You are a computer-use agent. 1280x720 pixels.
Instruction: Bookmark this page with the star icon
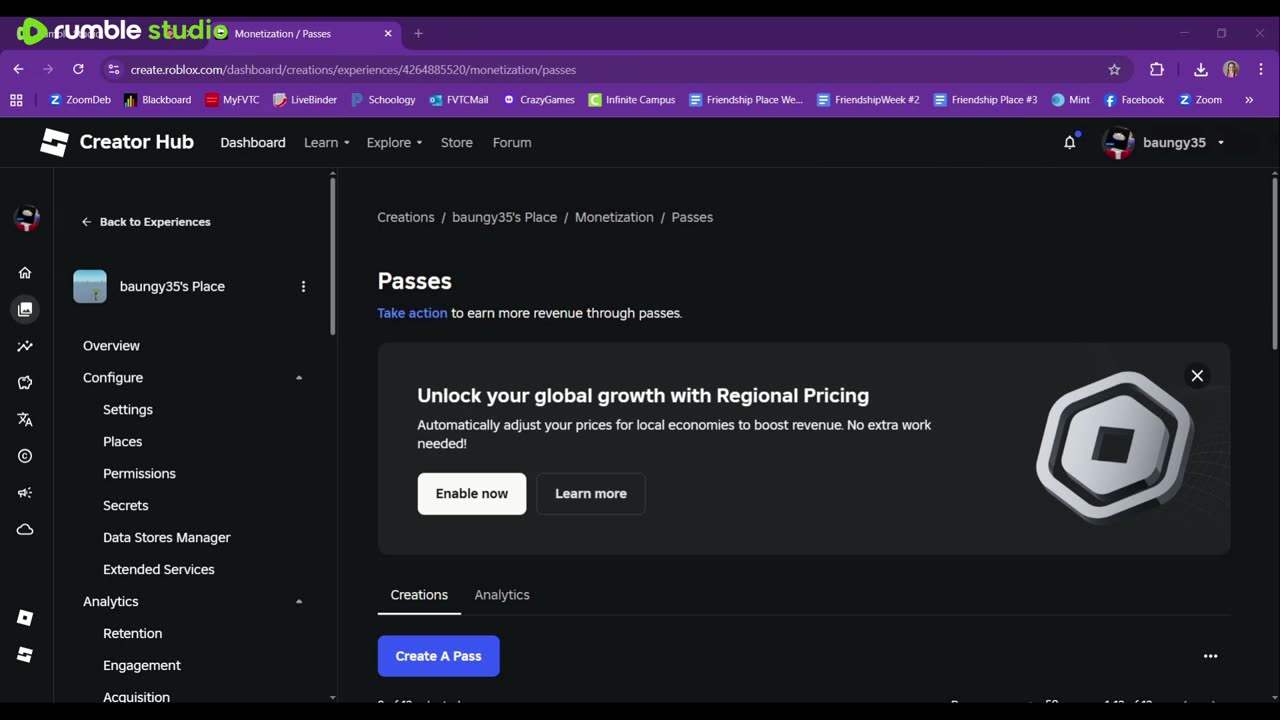click(1114, 69)
